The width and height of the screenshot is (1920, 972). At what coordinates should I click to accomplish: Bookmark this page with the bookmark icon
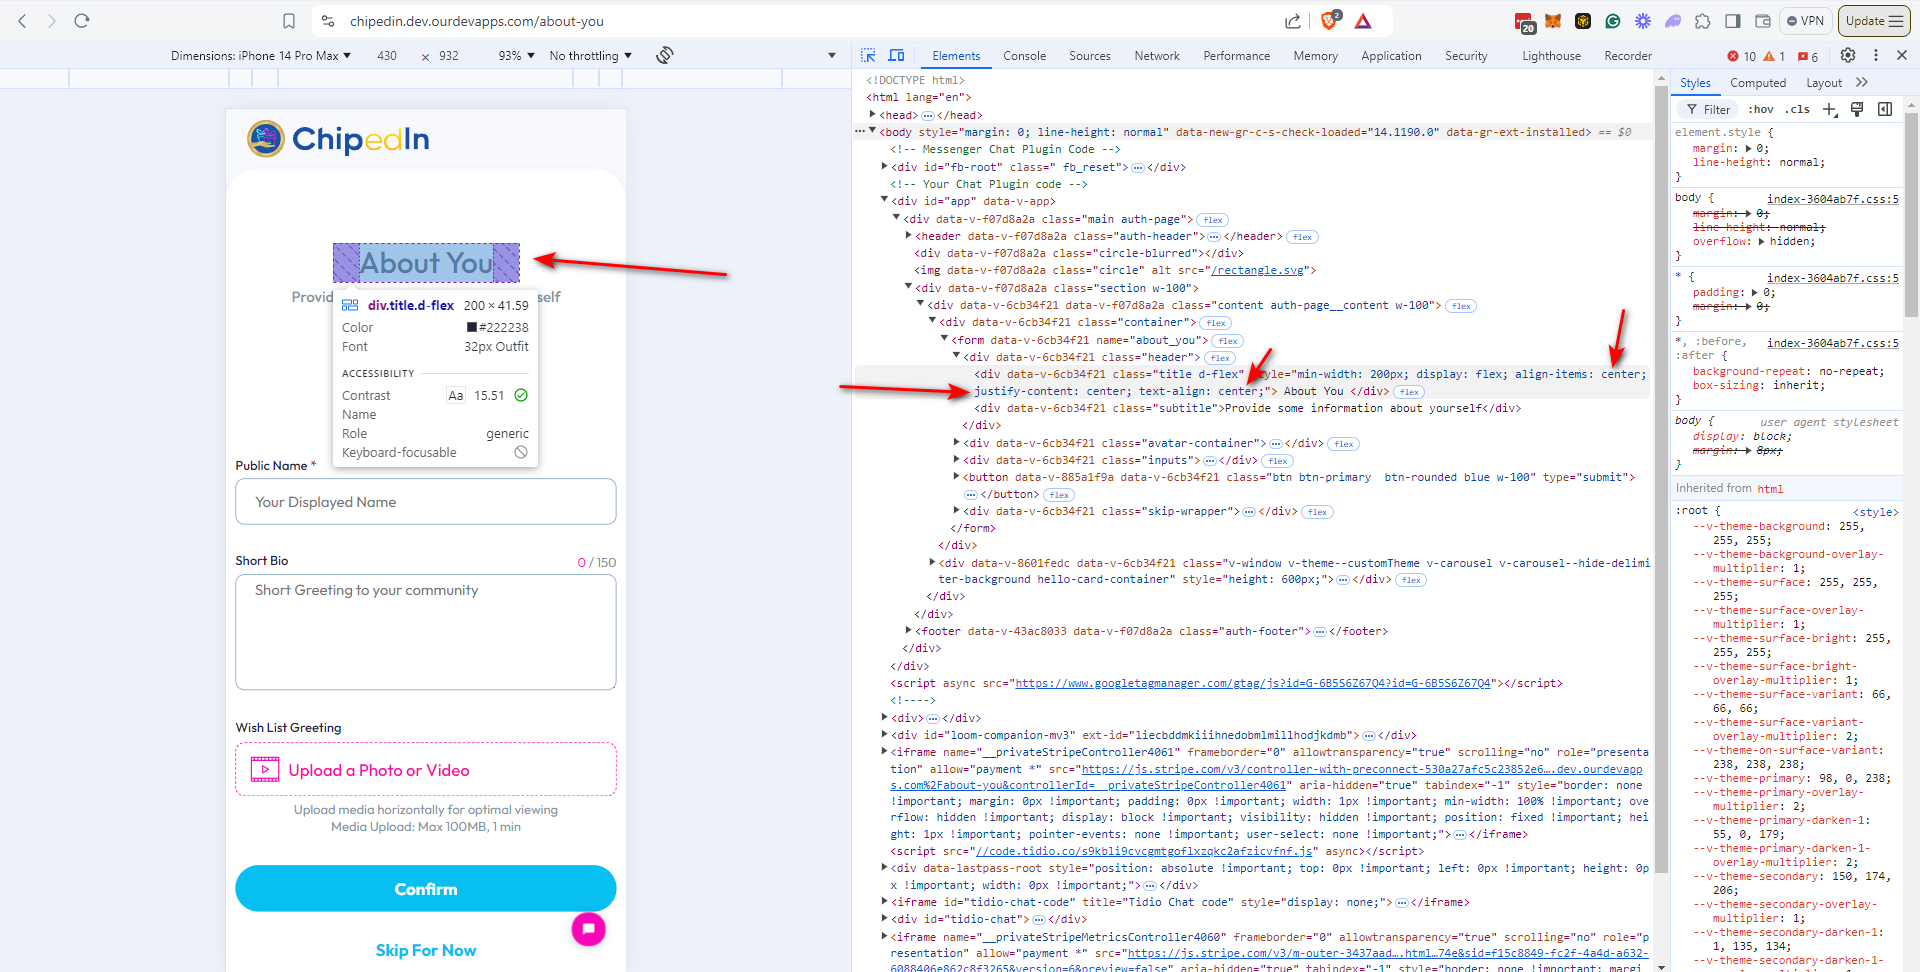289,21
